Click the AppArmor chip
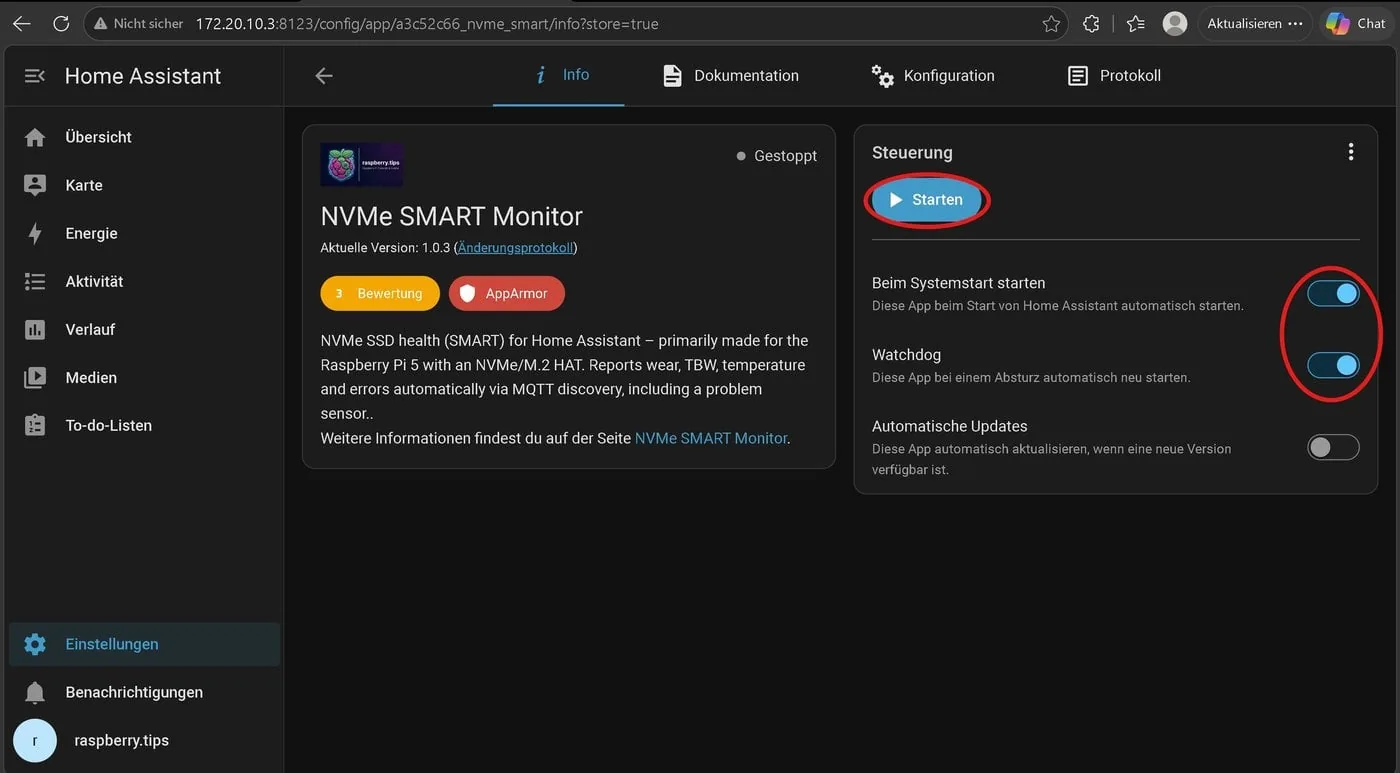Screen dimensions: 1400x773 pyautogui.click(x=507, y=293)
